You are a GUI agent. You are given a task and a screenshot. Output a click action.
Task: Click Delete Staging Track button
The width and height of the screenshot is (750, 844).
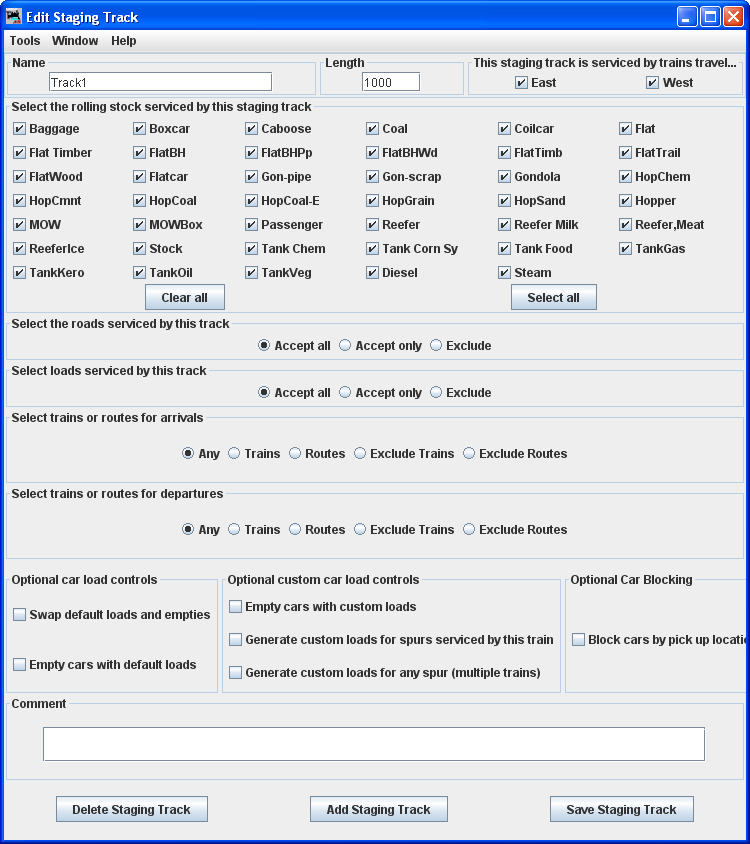[x=132, y=810]
